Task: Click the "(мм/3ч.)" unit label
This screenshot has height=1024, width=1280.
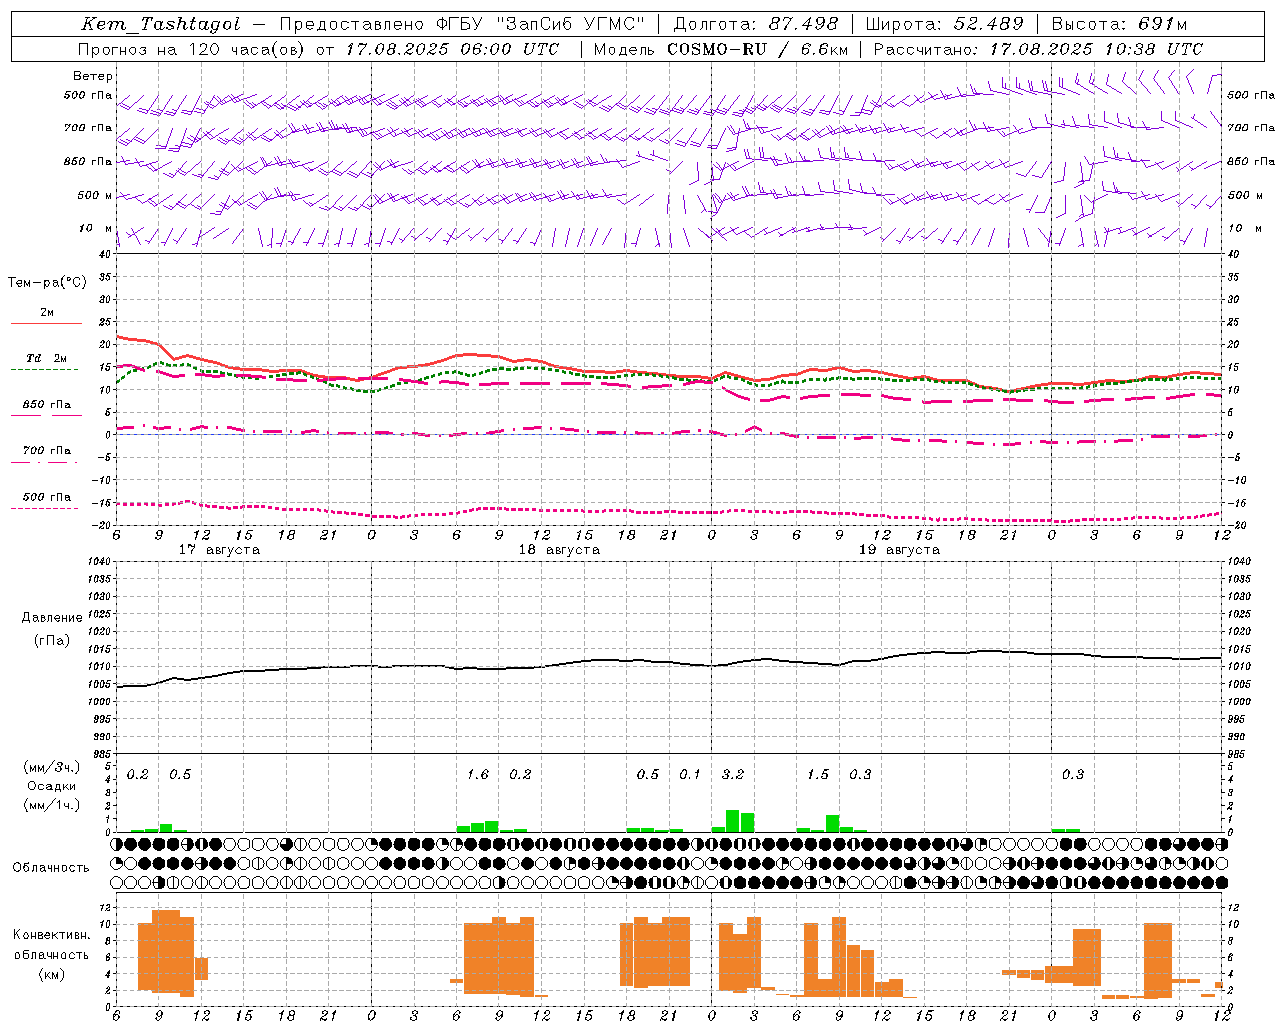Action: [x=52, y=767]
